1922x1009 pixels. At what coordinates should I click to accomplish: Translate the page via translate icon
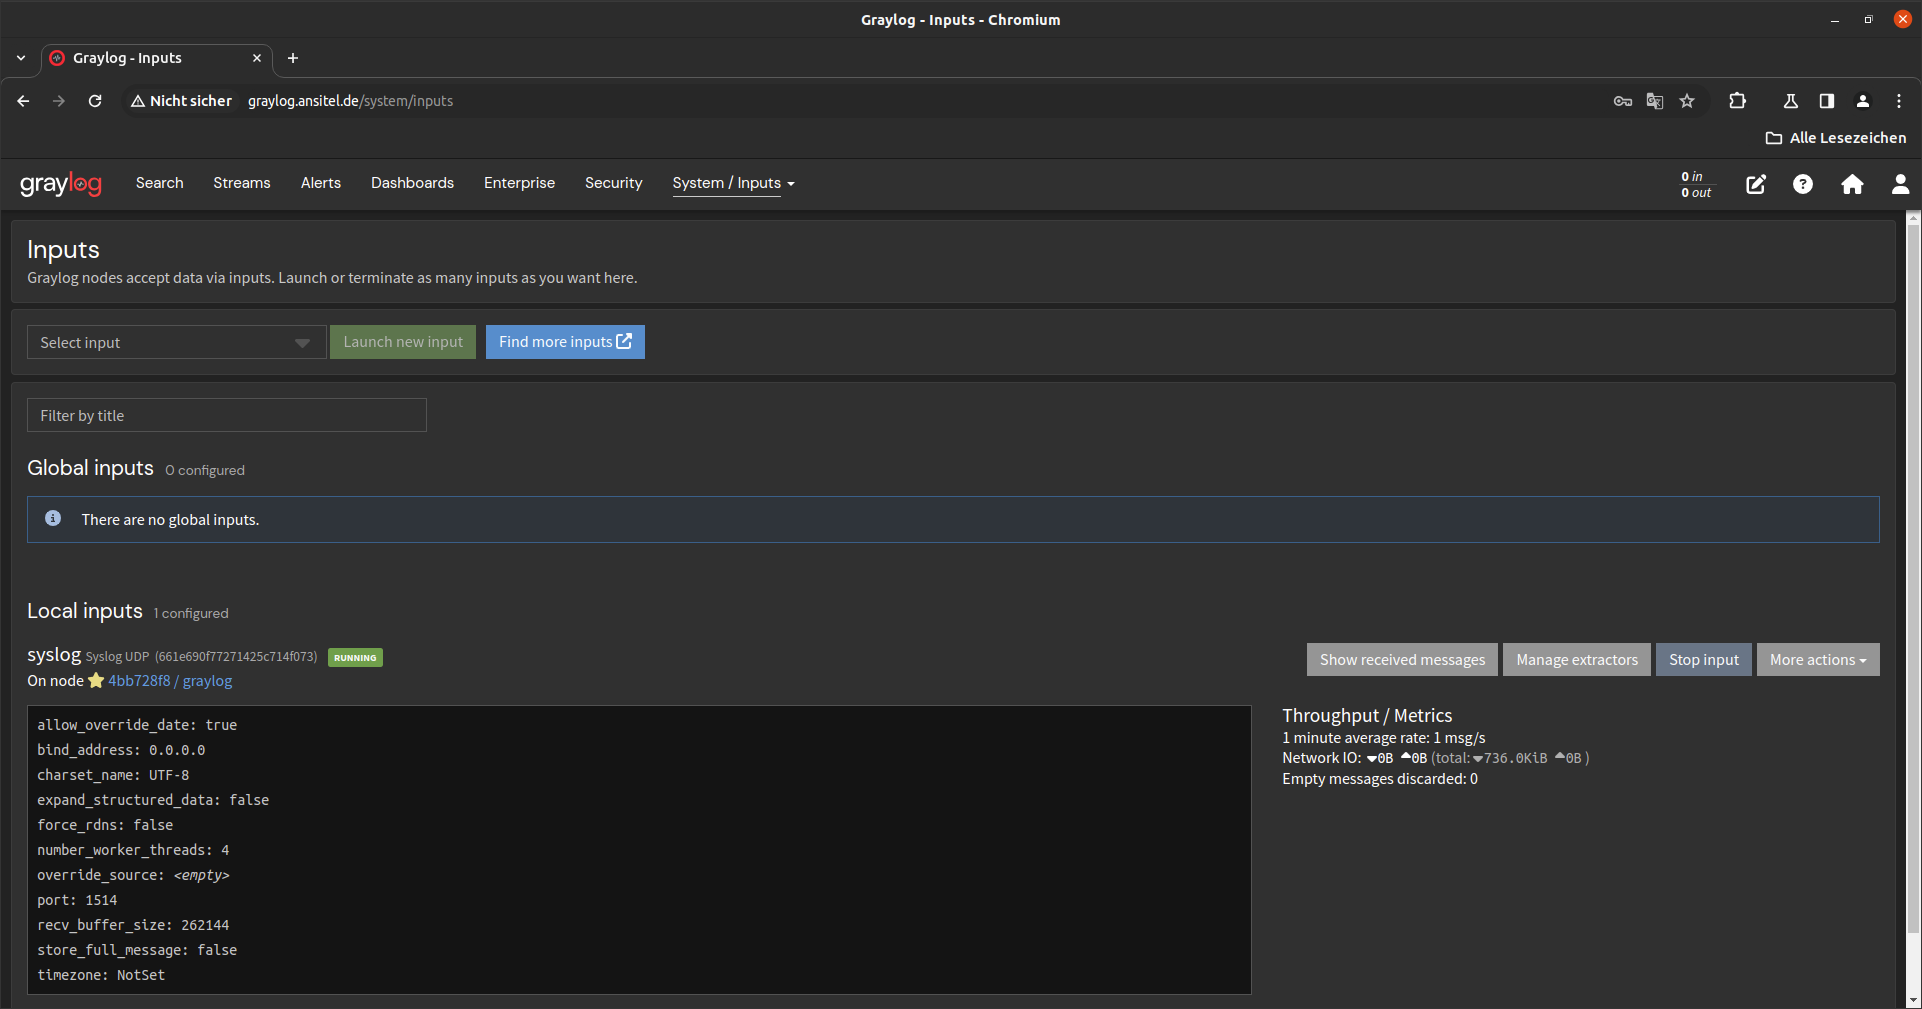click(x=1655, y=101)
